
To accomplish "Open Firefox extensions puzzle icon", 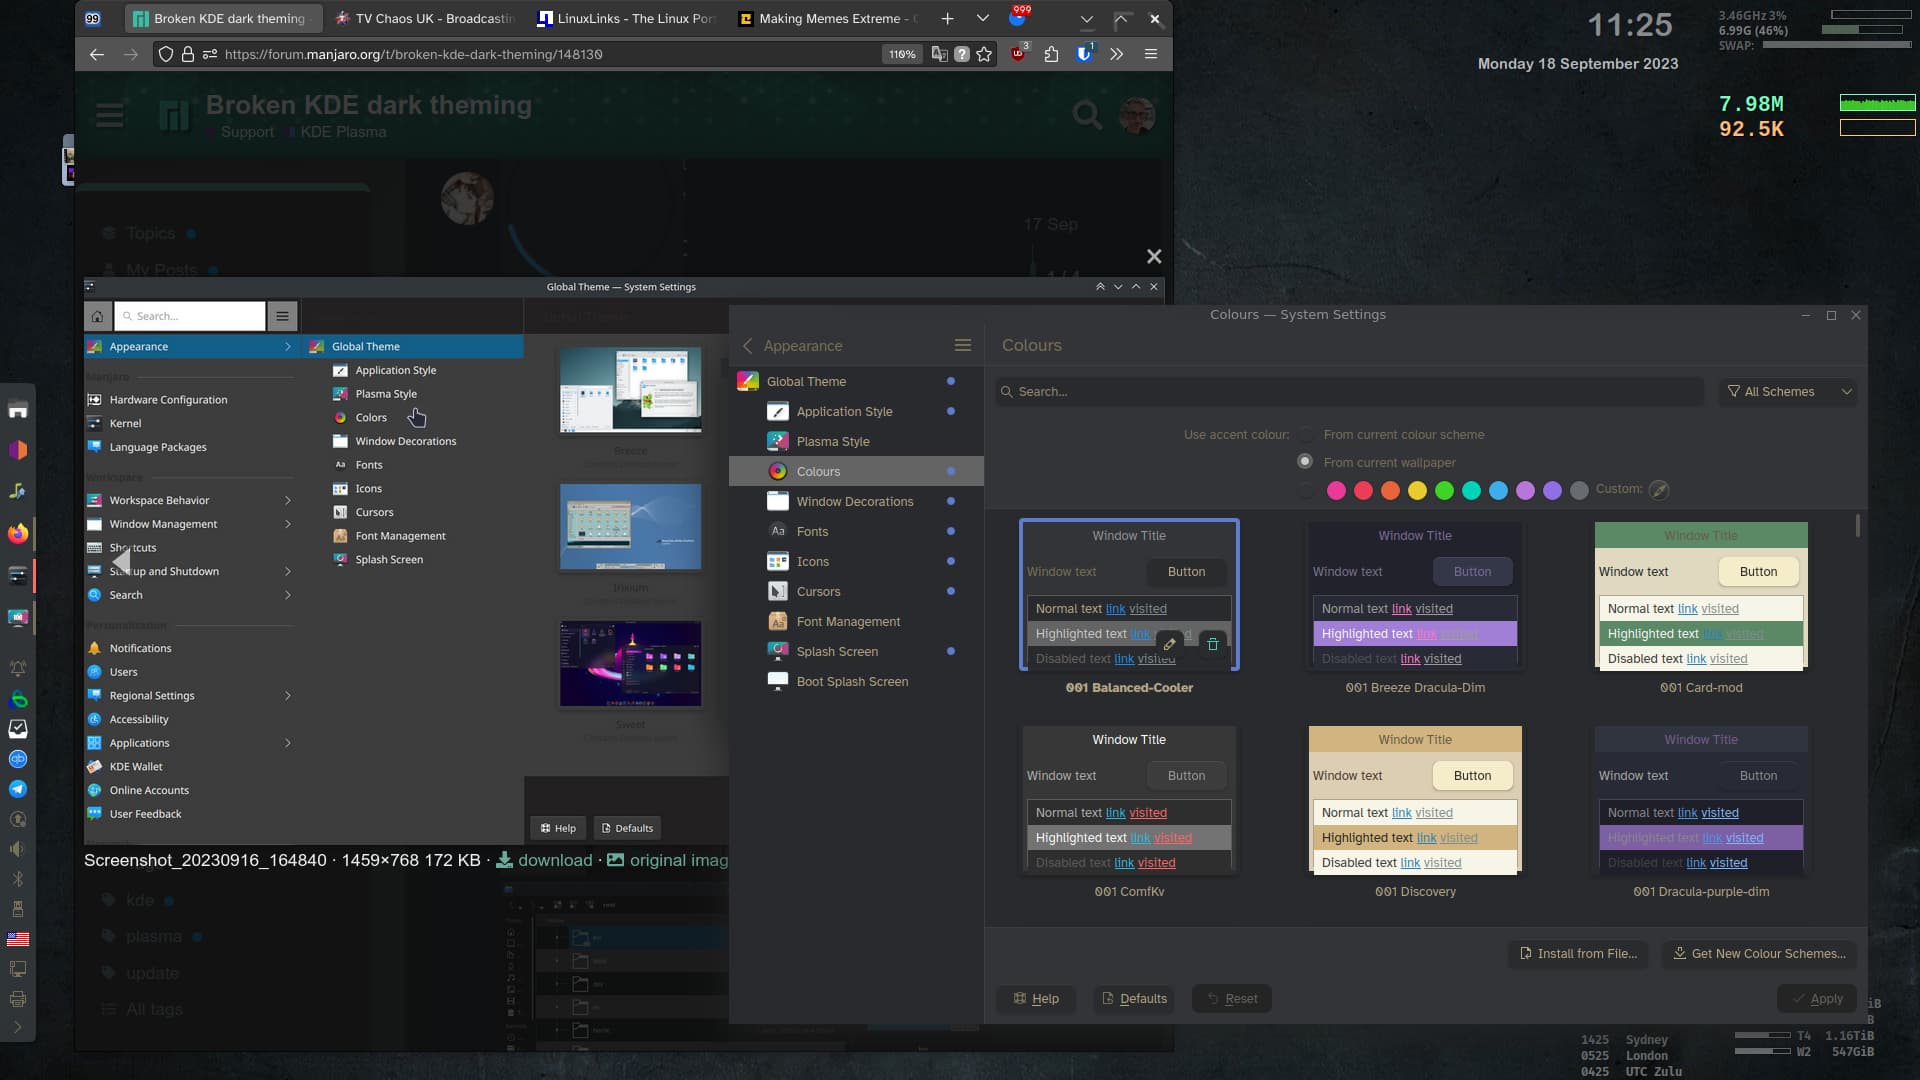I will (1051, 54).
